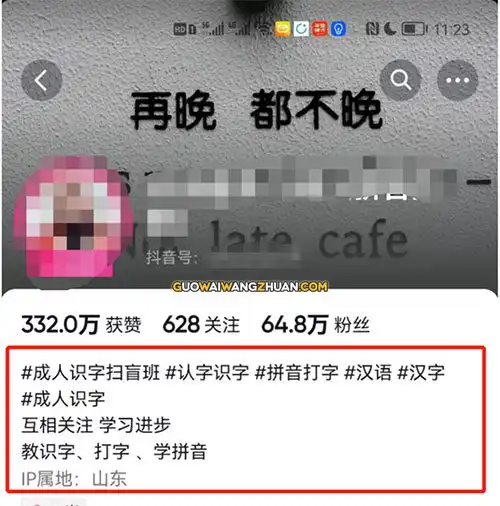Viewport: 500px width, 506px height.
Task: Tap the blue lightbulb status bar icon
Action: pyautogui.click(x=339, y=29)
